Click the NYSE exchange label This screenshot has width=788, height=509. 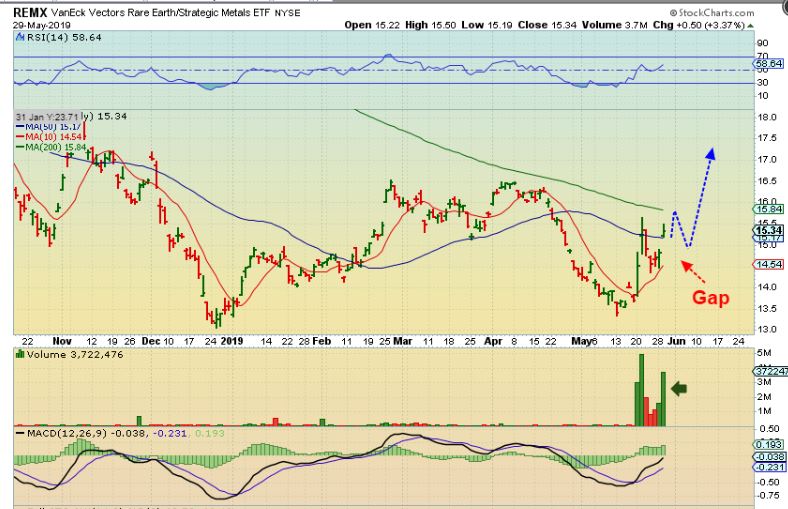click(x=287, y=14)
